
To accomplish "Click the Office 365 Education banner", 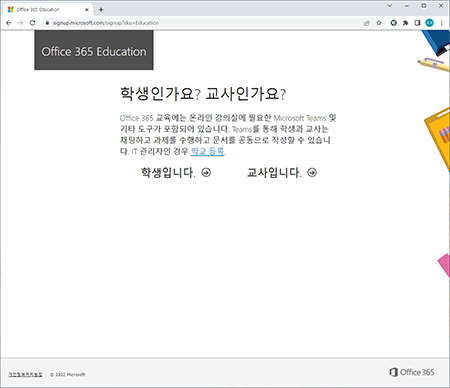I will [x=94, y=50].
